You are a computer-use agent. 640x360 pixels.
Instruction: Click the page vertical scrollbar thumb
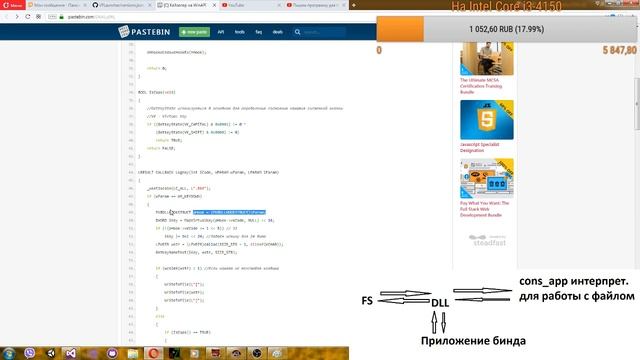click(637, 104)
